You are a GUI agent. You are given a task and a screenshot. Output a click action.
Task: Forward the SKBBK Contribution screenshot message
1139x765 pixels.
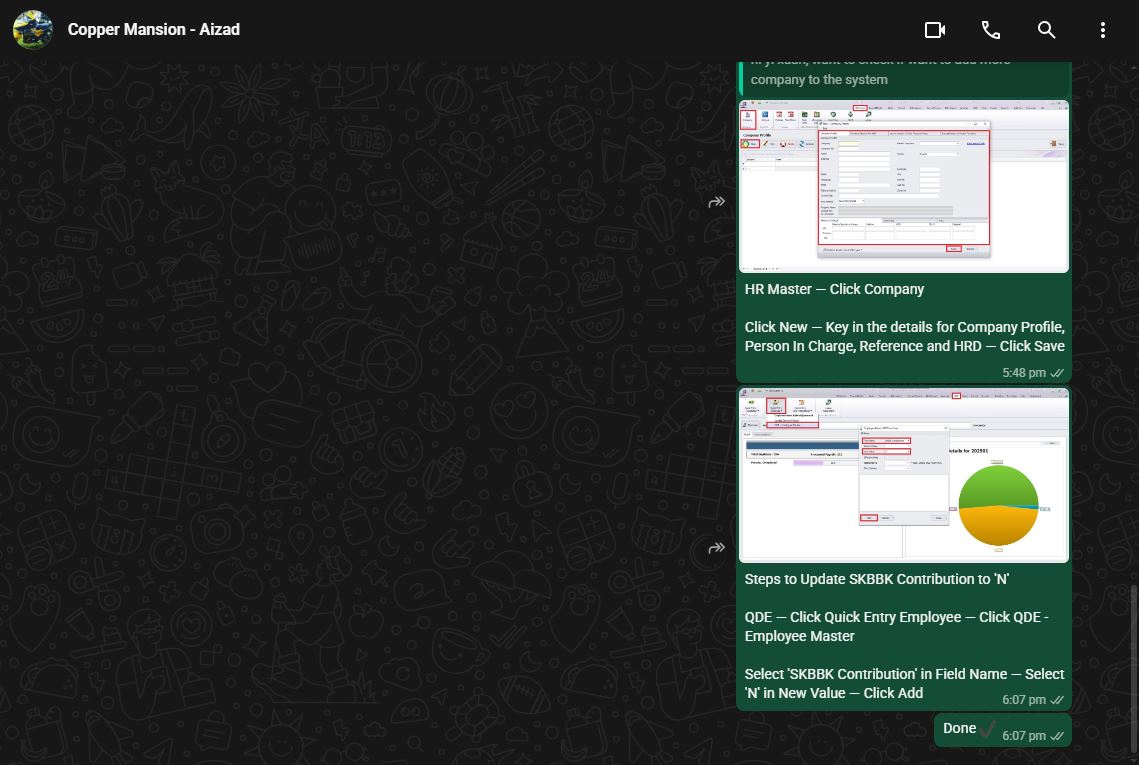coord(716,548)
